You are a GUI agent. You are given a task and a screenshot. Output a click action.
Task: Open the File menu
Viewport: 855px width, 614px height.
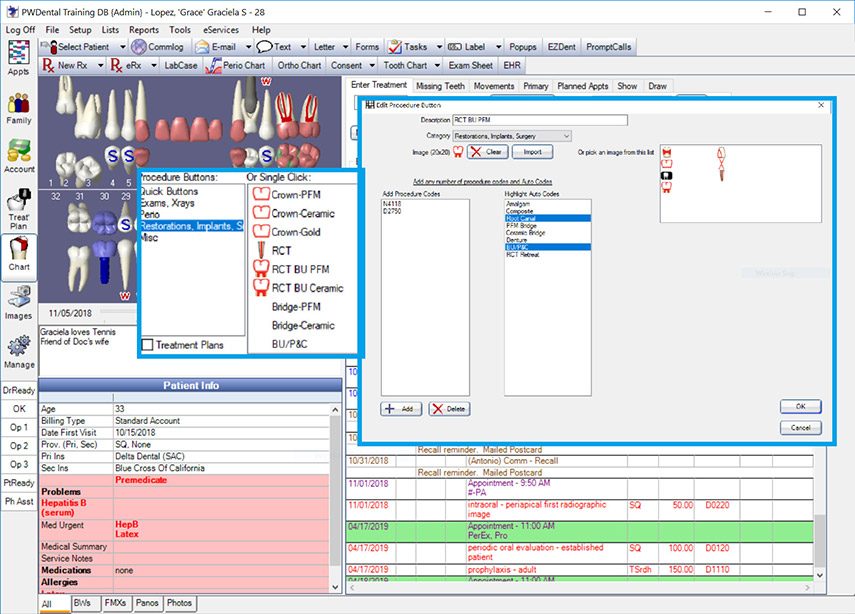point(52,30)
